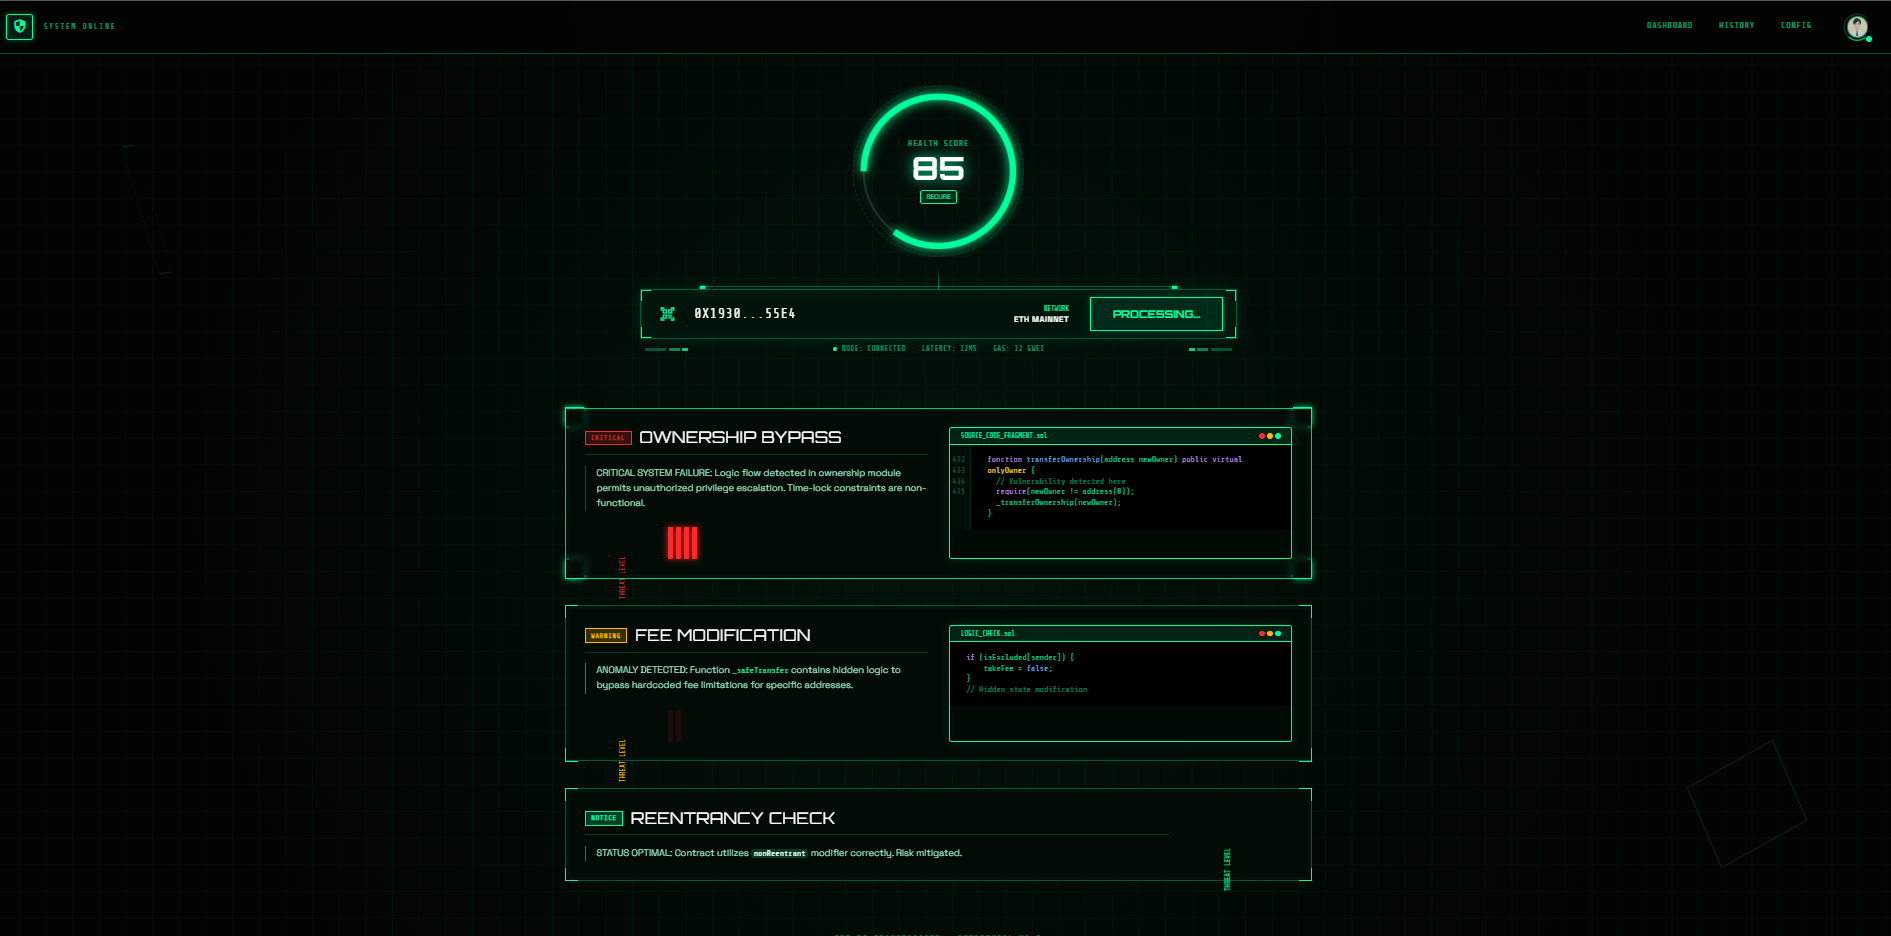
Task: Click the red threat level bars in Ownership Bypass
Action: point(681,543)
